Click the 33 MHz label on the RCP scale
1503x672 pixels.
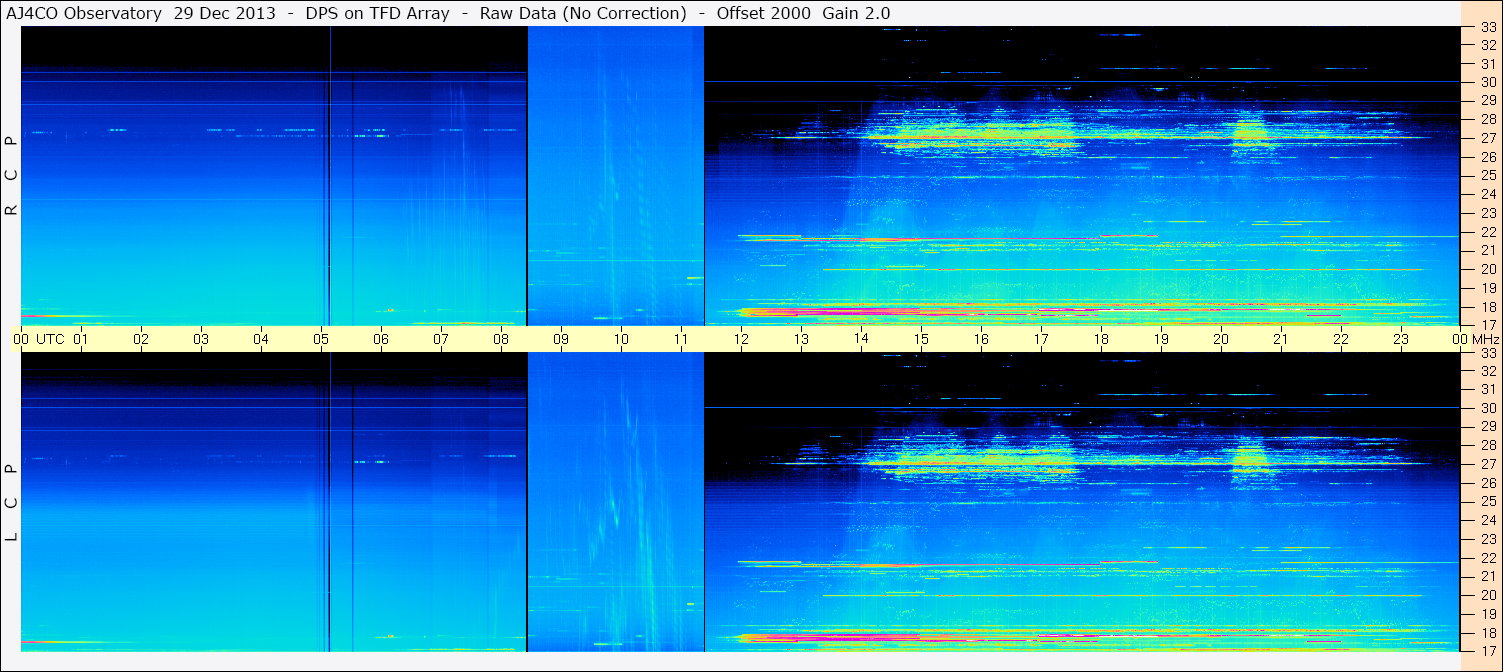(x=1488, y=27)
